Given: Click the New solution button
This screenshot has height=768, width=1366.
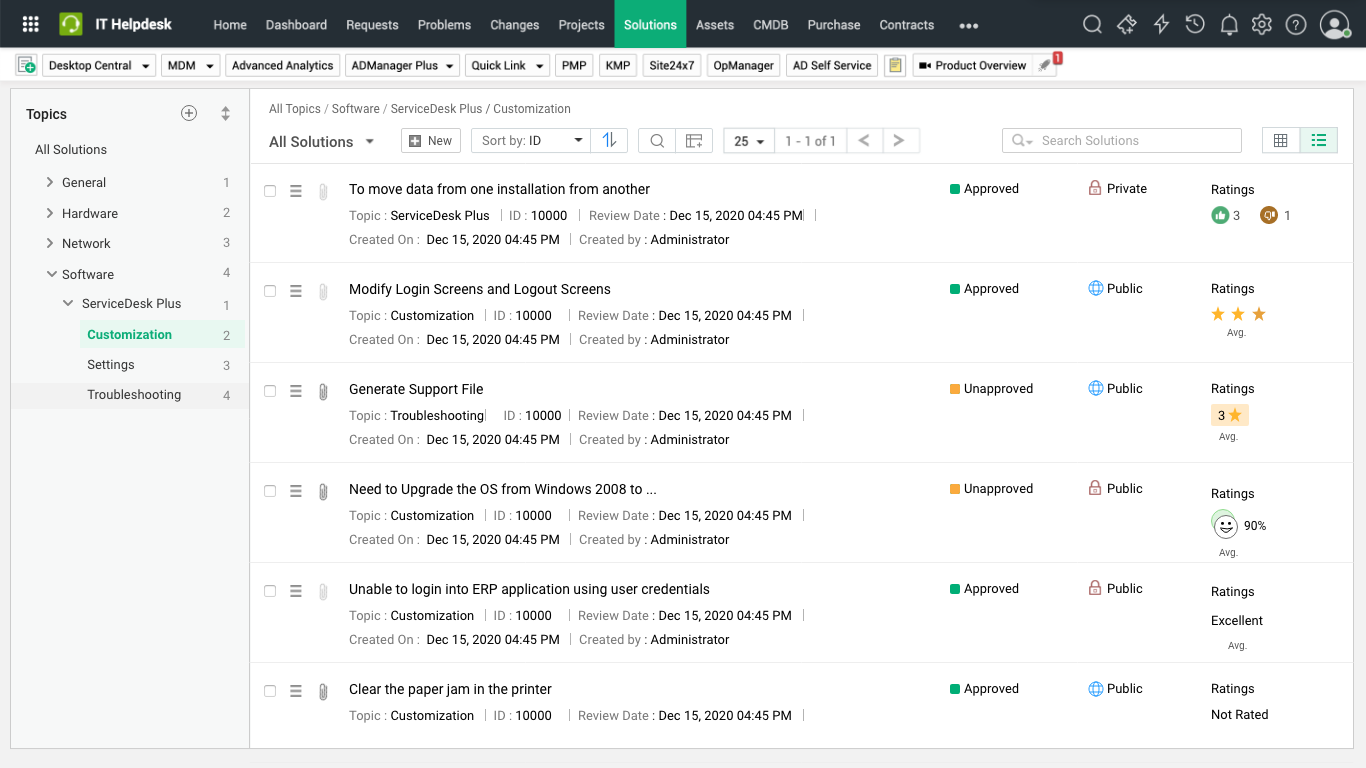Looking at the screenshot, I should pyautogui.click(x=431, y=141).
